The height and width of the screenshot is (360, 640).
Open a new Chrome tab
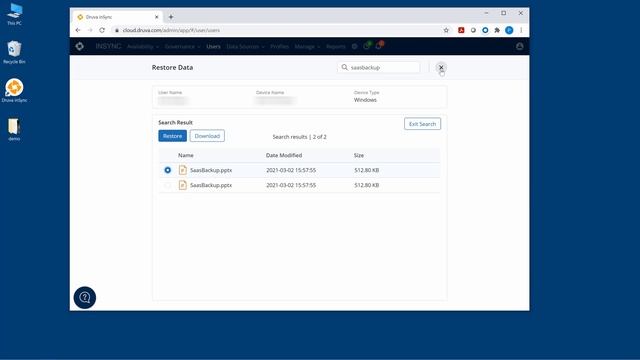tap(171, 17)
